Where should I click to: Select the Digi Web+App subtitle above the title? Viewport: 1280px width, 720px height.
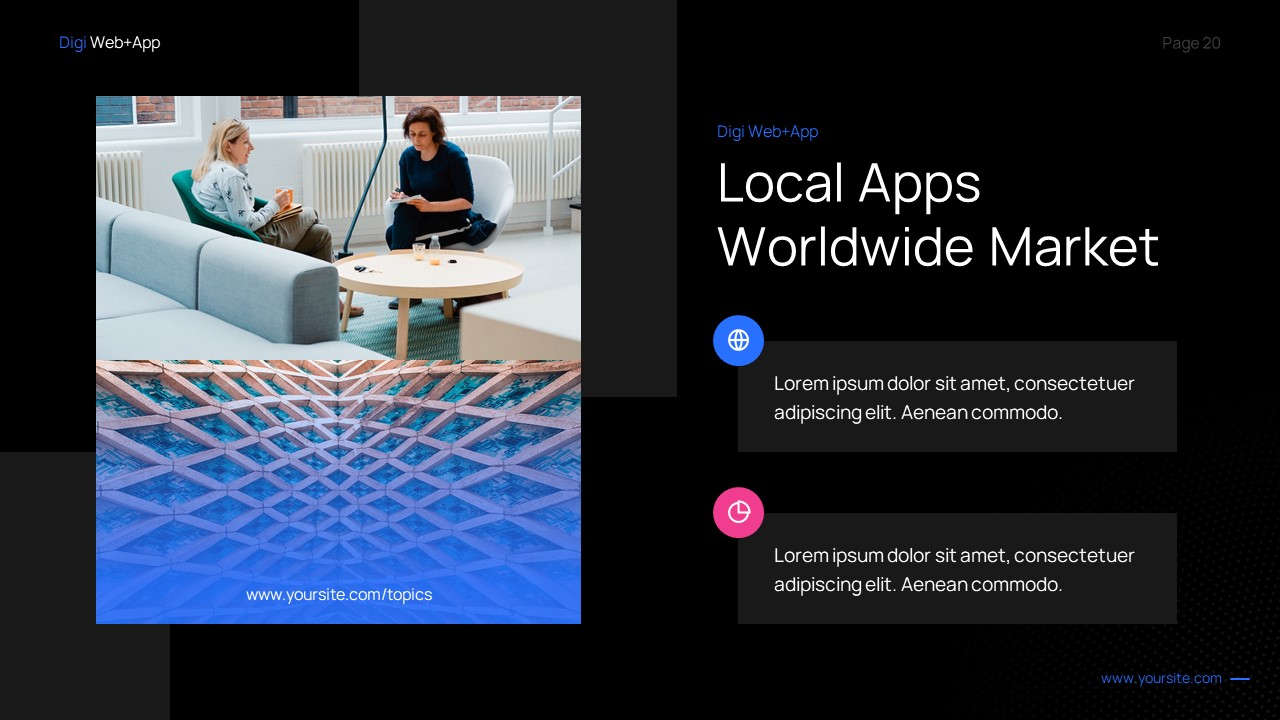767,131
